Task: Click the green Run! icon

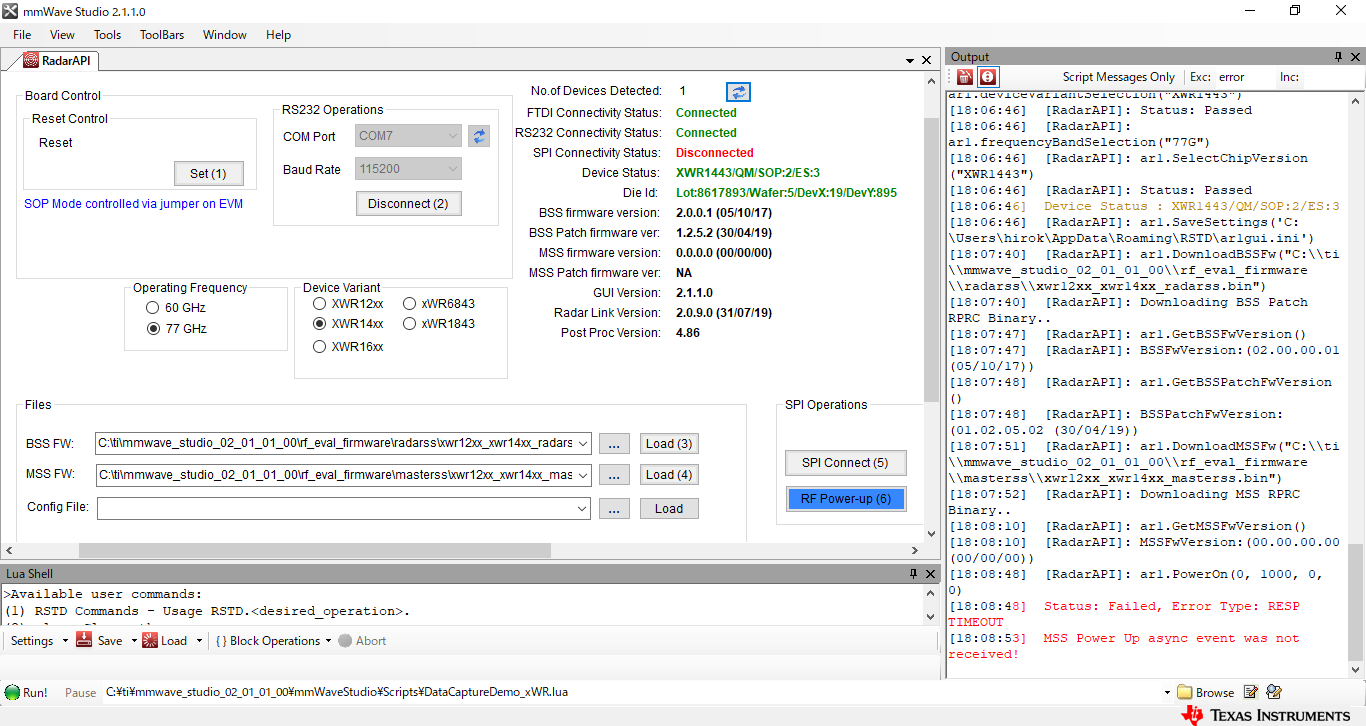Action: tap(12, 692)
